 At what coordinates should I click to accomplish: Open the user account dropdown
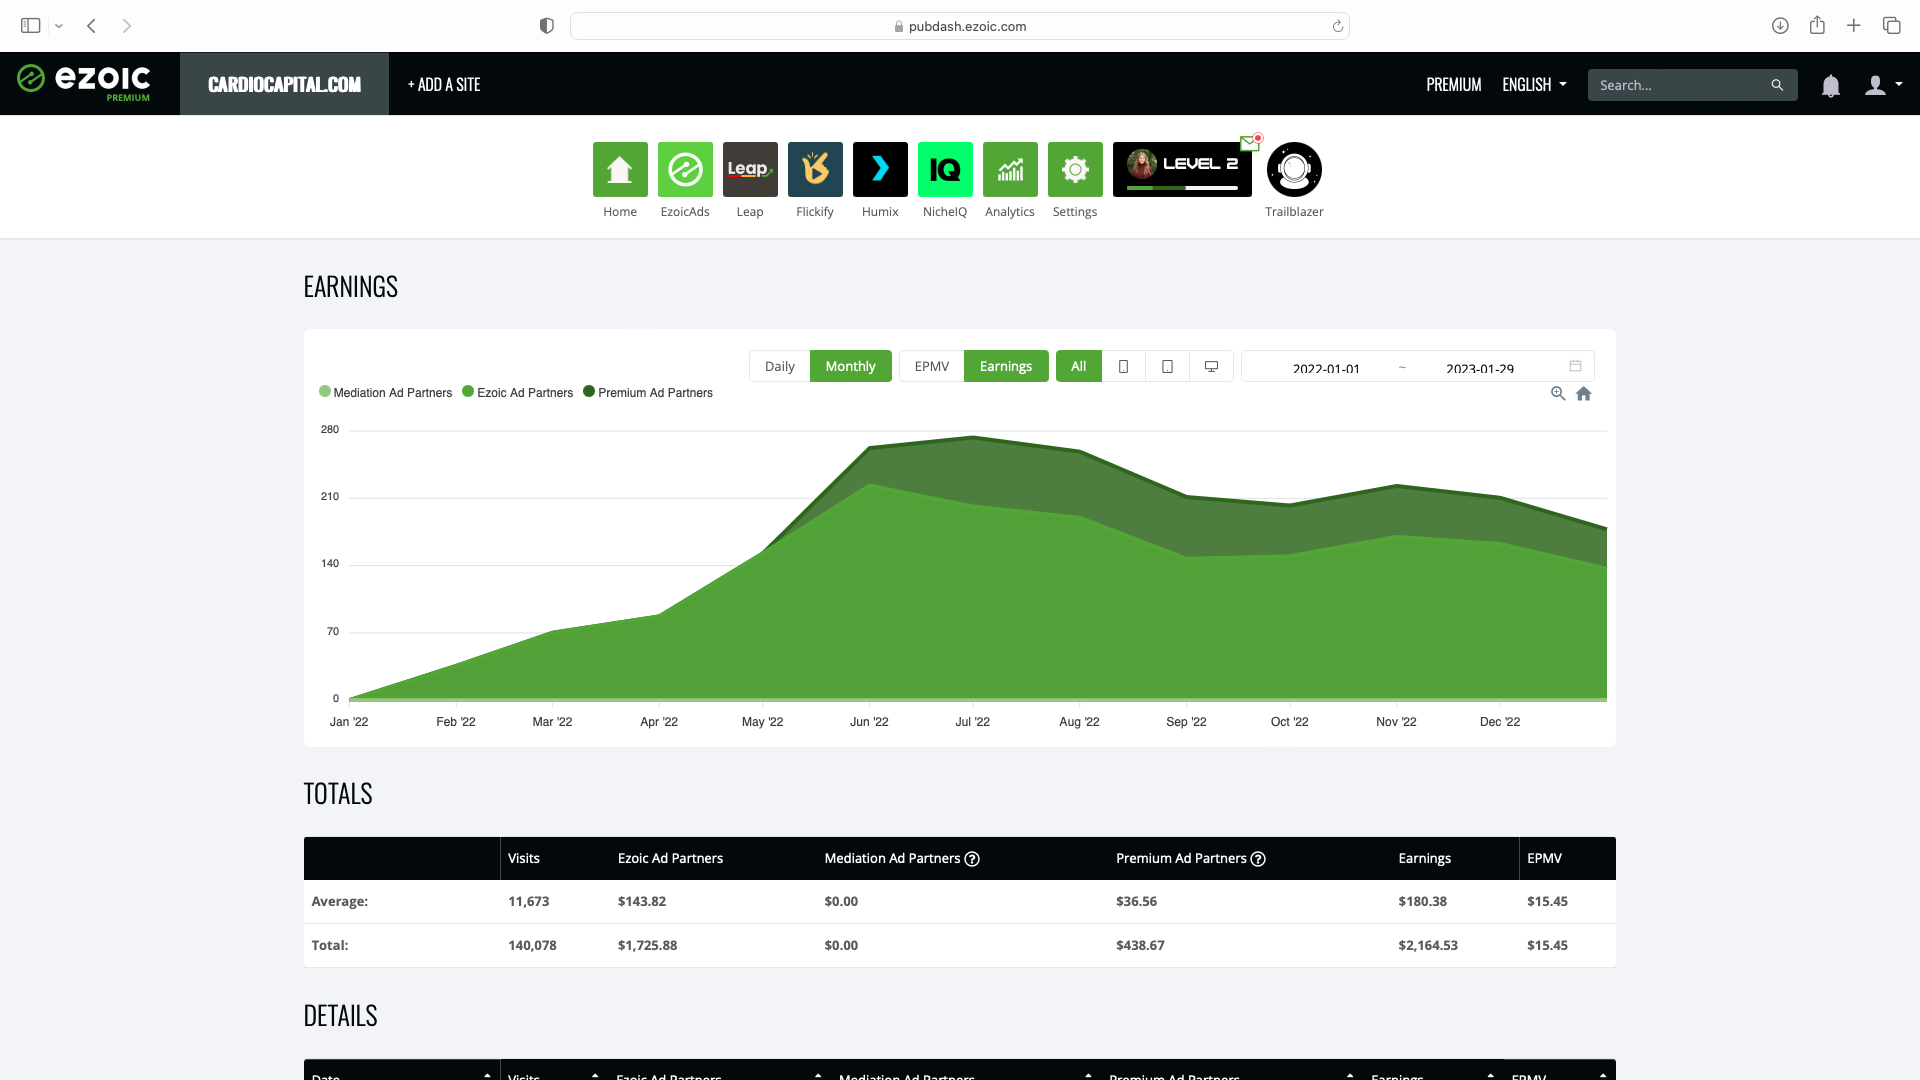click(x=1883, y=85)
